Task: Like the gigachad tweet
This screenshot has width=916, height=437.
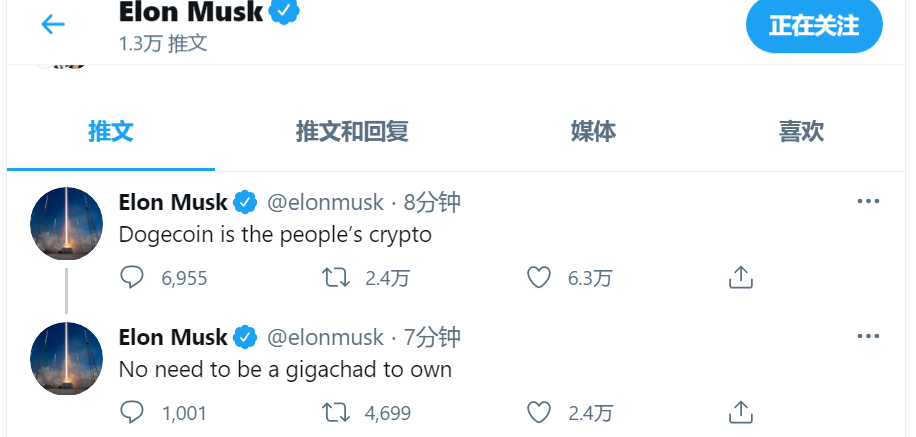Action: pyautogui.click(x=539, y=412)
